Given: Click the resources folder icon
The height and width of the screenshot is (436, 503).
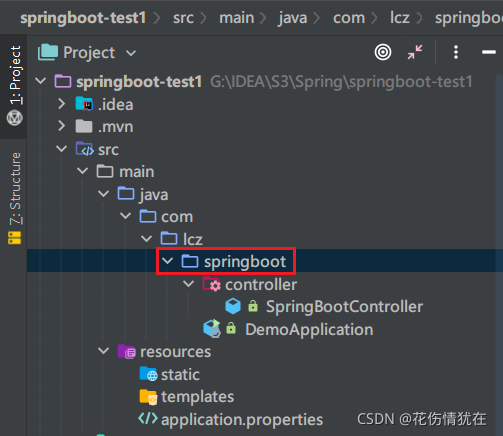Looking at the screenshot, I should click(127, 351).
